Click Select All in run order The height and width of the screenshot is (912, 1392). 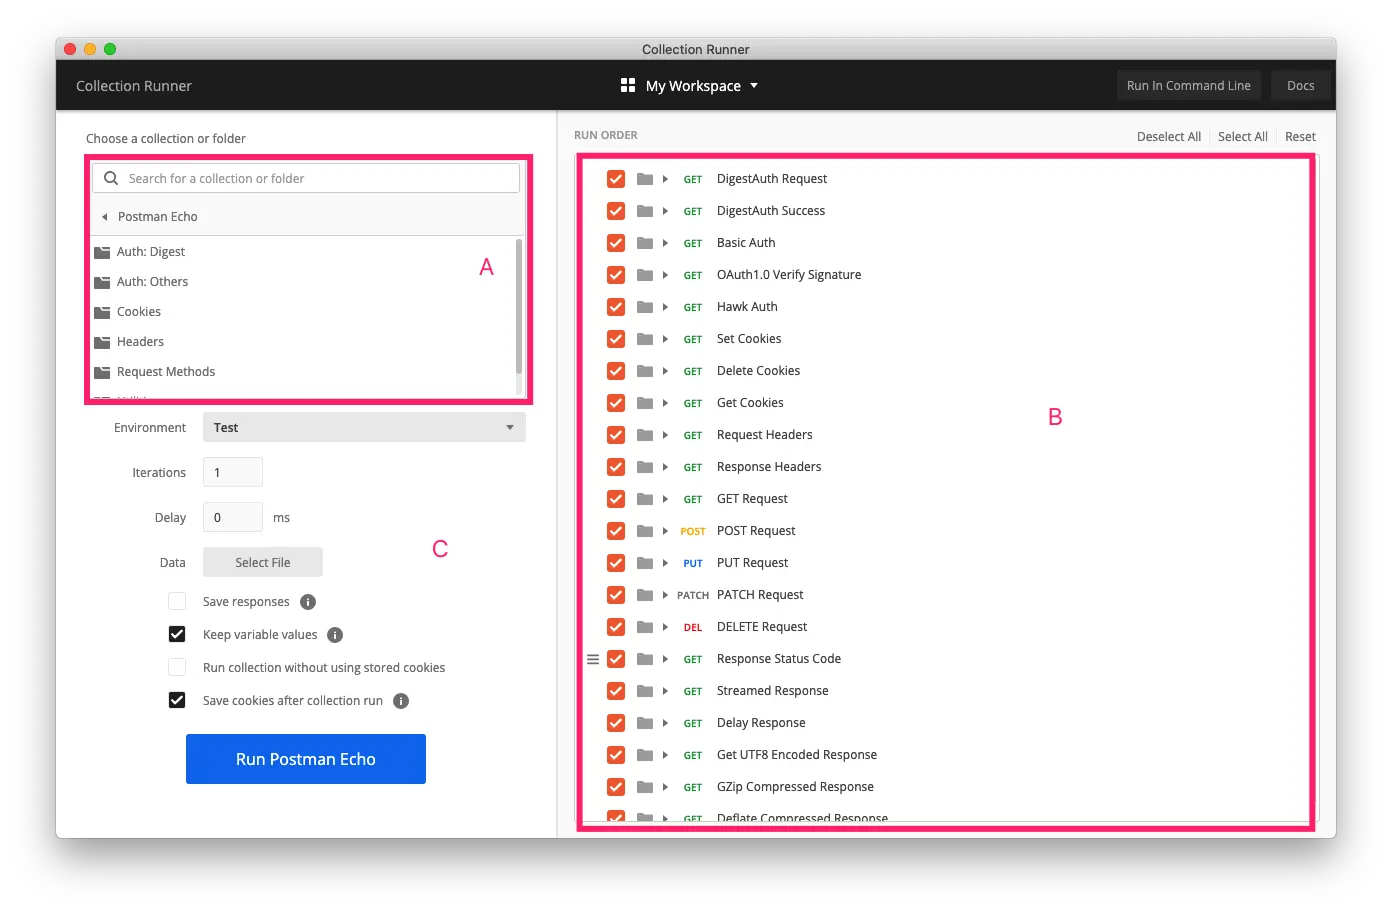tap(1243, 136)
